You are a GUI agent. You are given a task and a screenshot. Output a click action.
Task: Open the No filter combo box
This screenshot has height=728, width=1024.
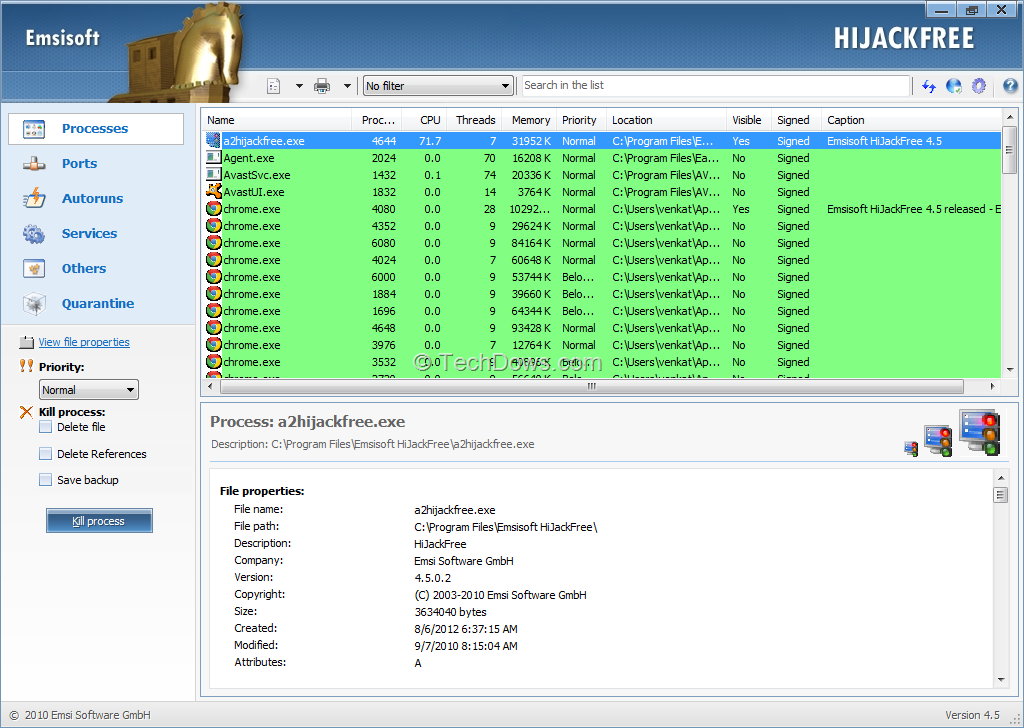click(x=438, y=86)
